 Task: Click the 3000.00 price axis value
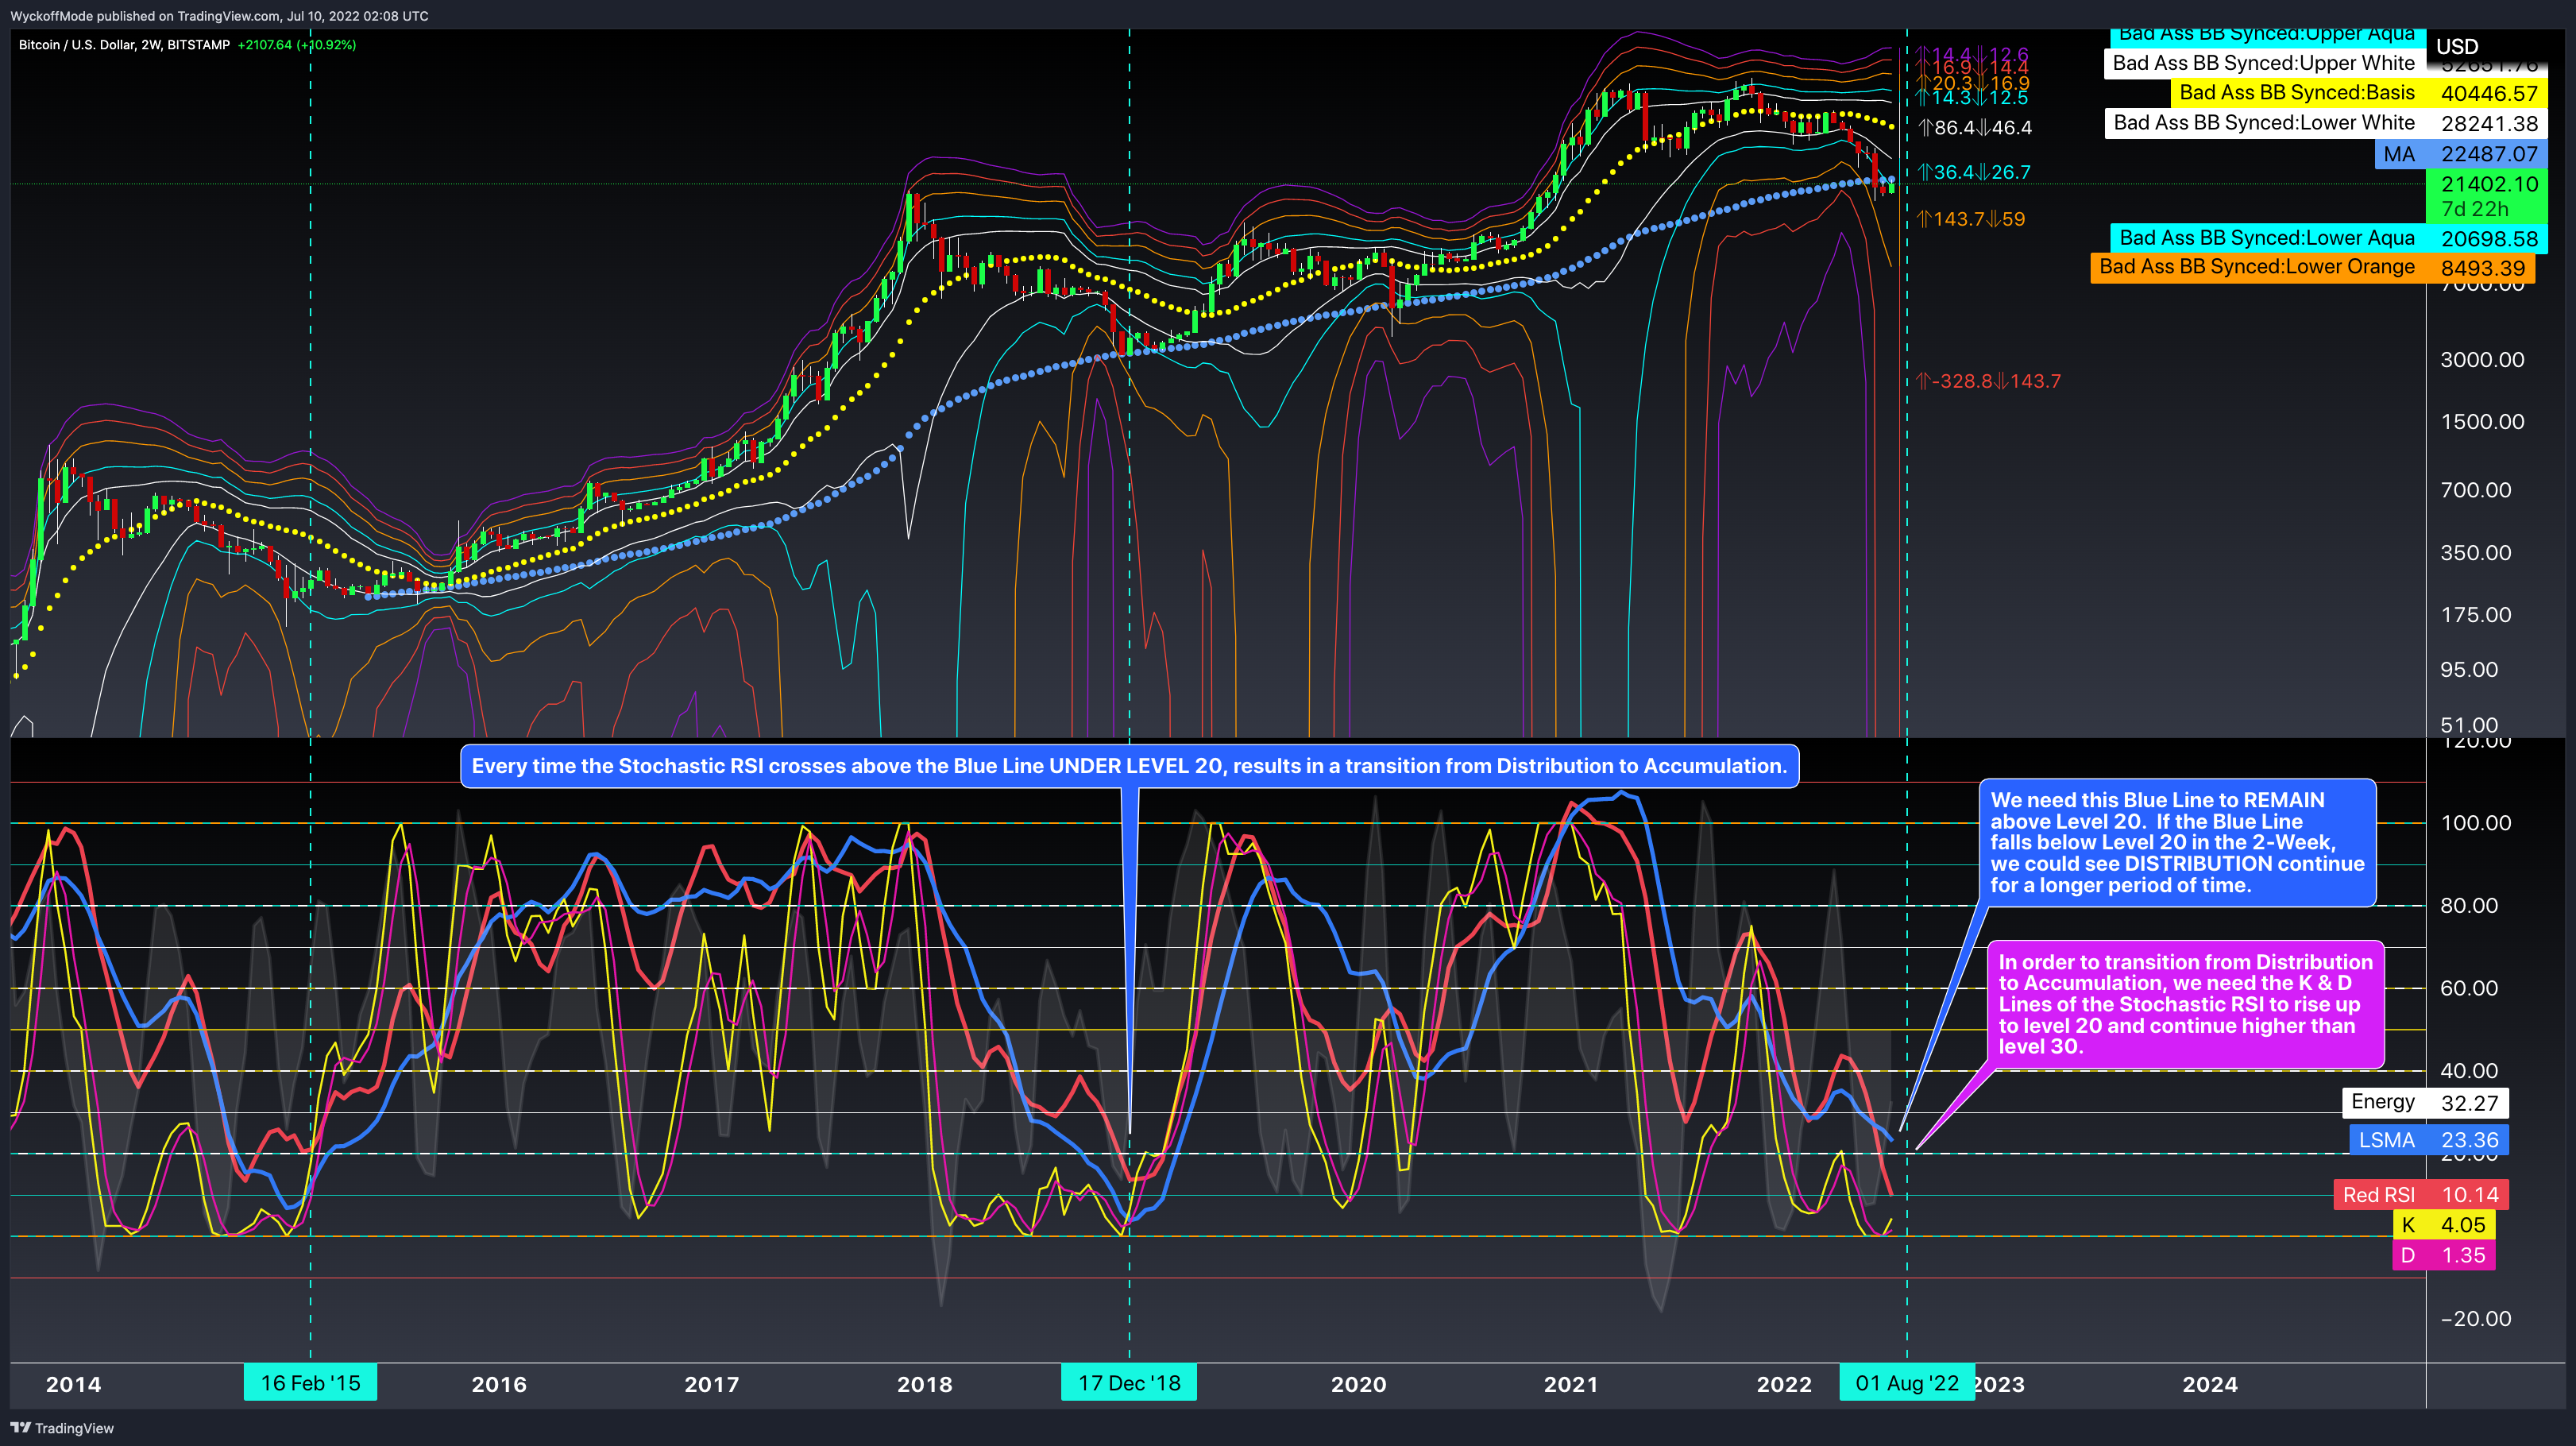click(2482, 359)
